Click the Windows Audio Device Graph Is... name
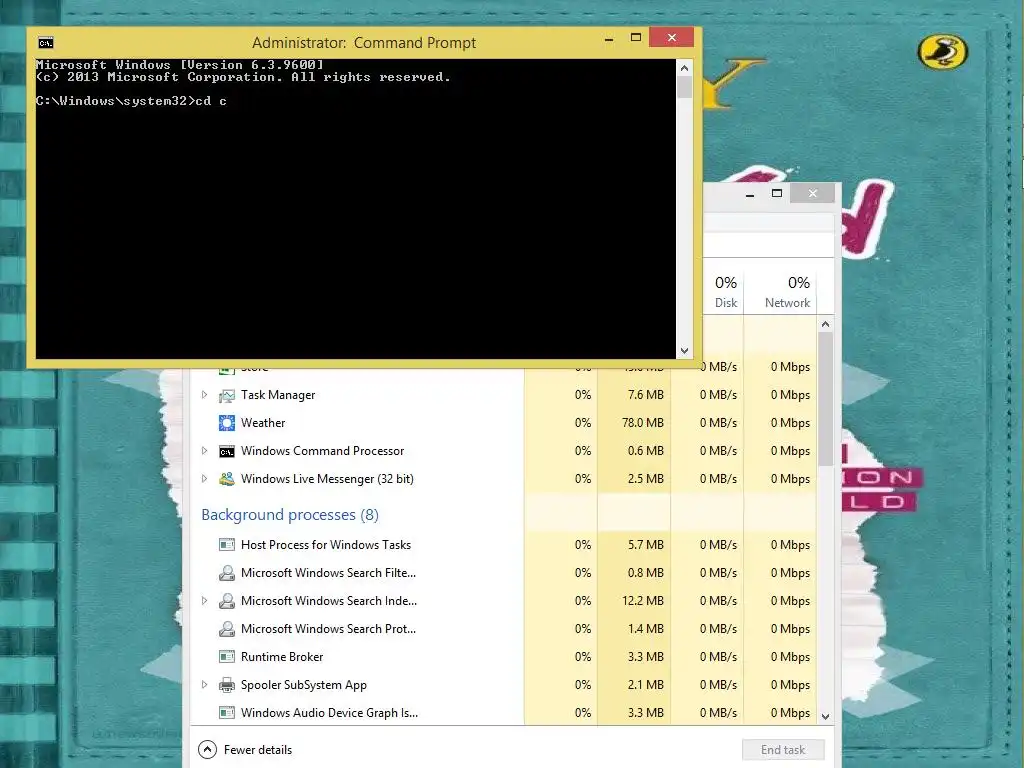Image resolution: width=1024 pixels, height=768 pixels. click(329, 713)
